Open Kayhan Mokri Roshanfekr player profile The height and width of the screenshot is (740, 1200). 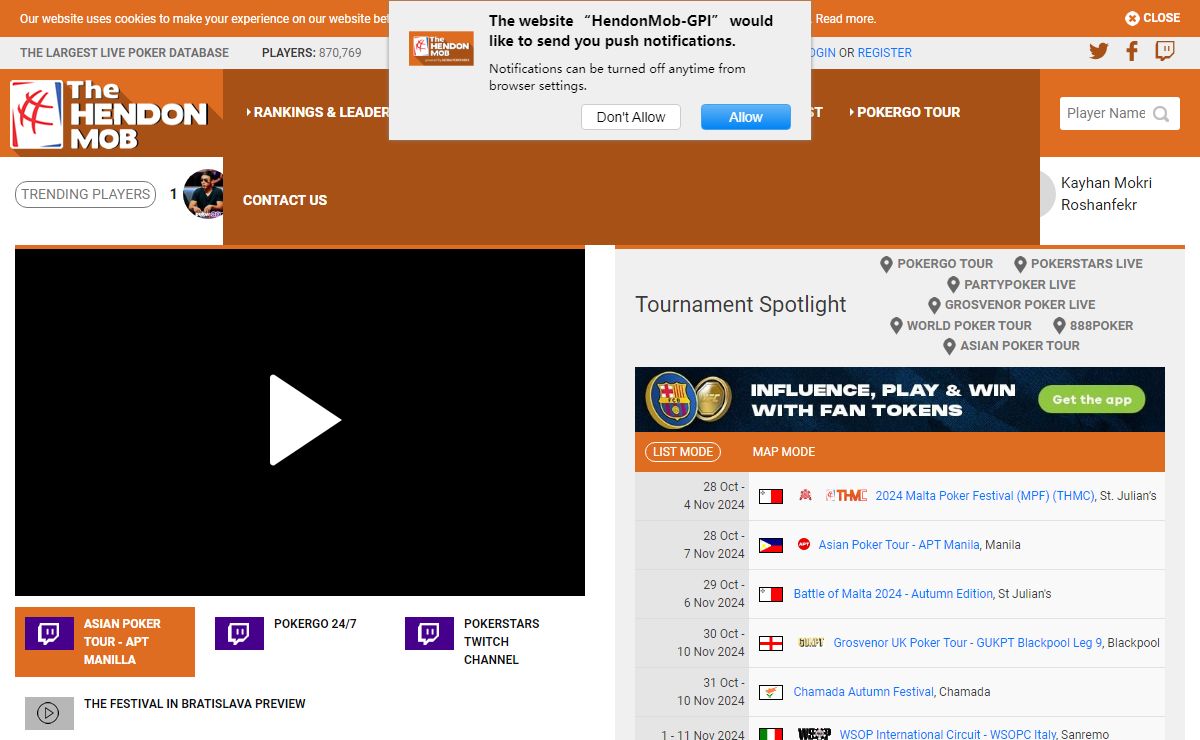pos(1106,194)
